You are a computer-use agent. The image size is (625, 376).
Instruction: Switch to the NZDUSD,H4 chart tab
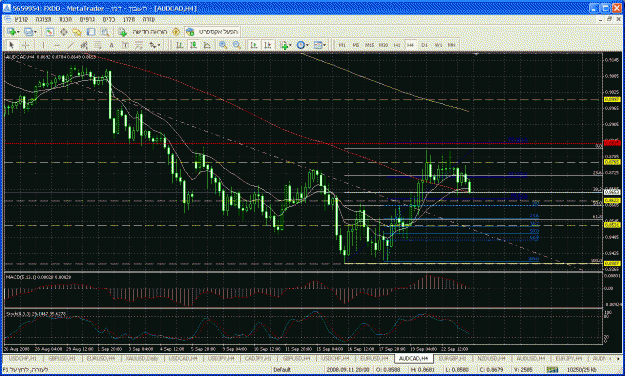pyautogui.click(x=491, y=359)
